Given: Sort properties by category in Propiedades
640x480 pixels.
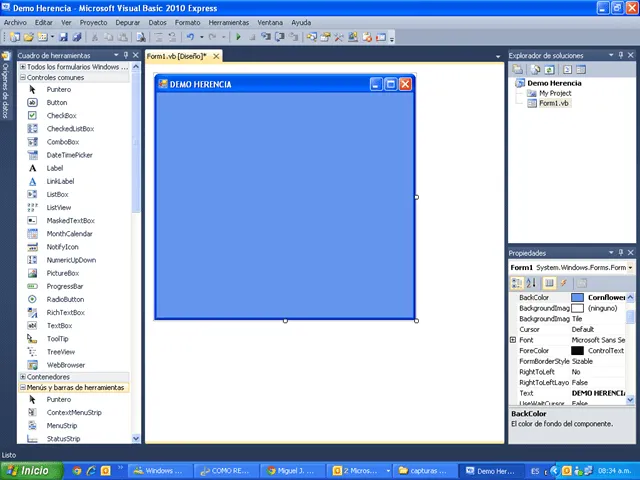Looking at the screenshot, I should click(x=517, y=283).
